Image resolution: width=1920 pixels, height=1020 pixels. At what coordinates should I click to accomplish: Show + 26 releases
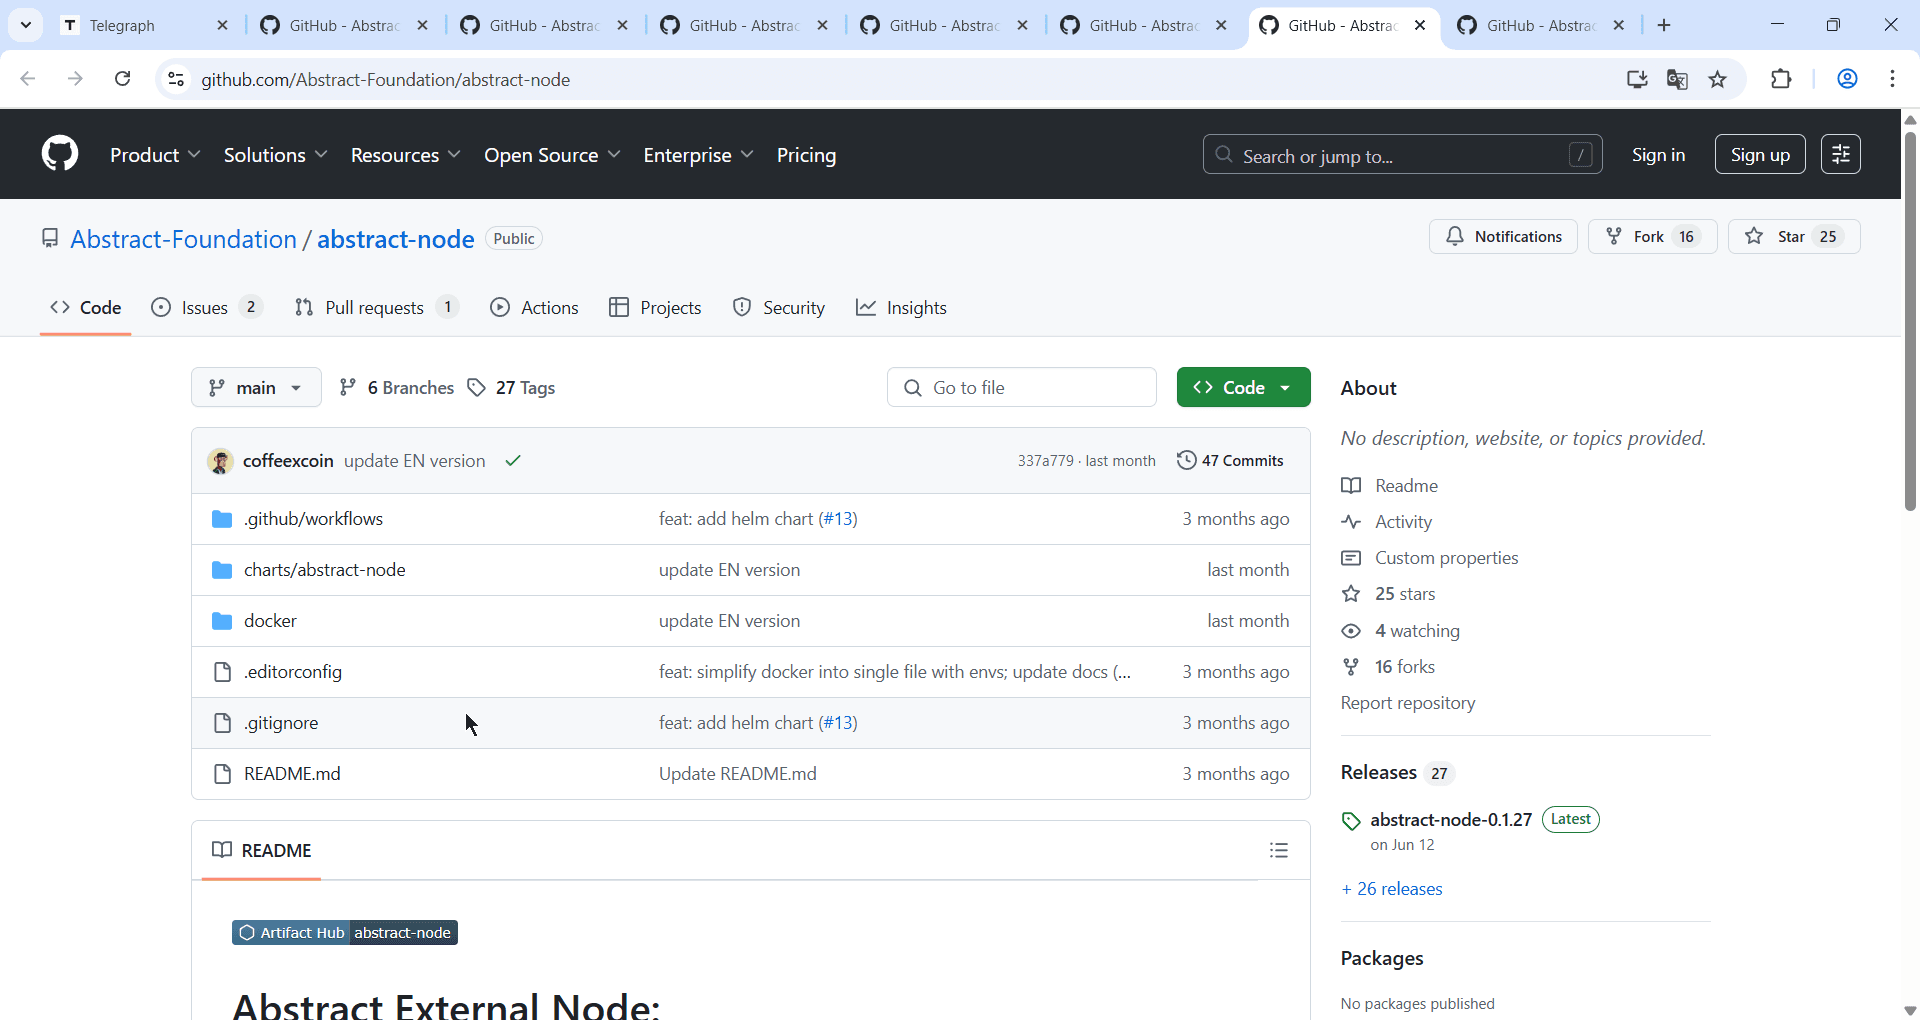coord(1392,889)
